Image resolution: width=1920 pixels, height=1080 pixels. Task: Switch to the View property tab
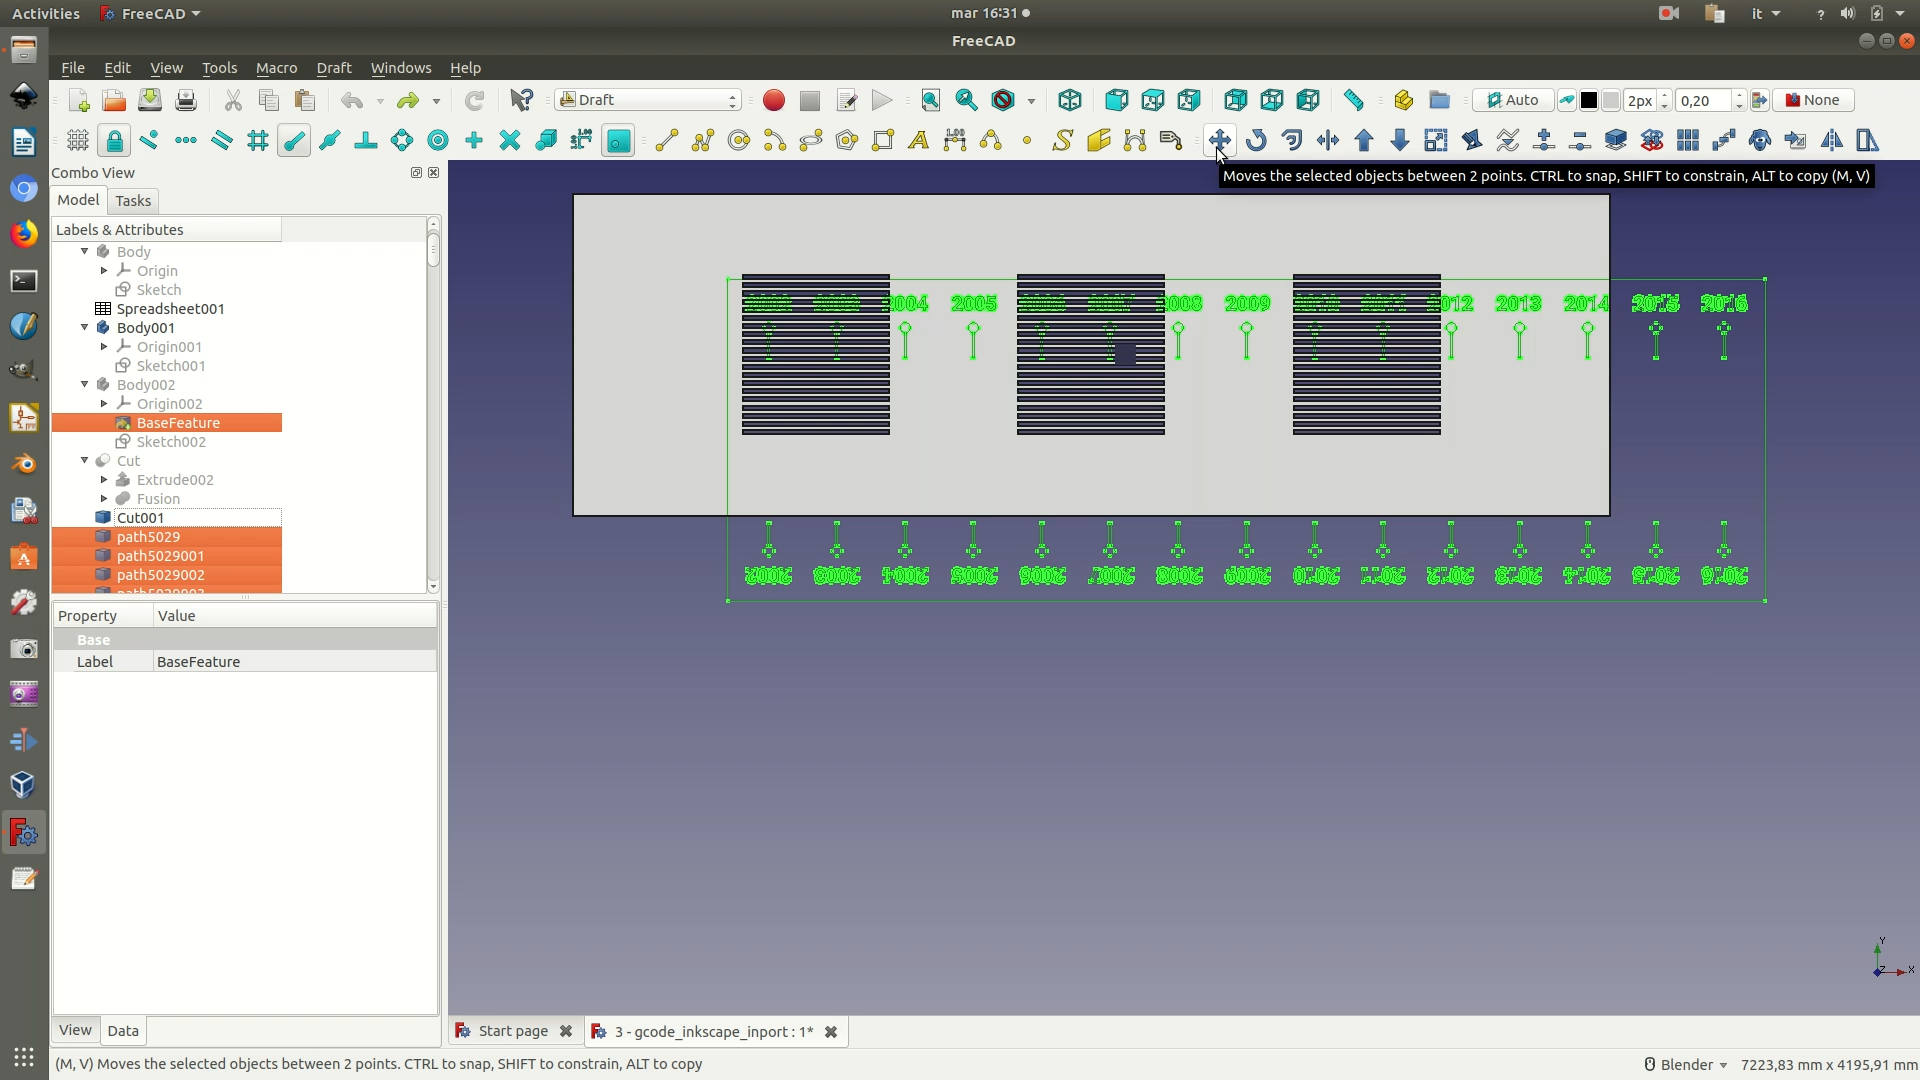click(75, 1030)
